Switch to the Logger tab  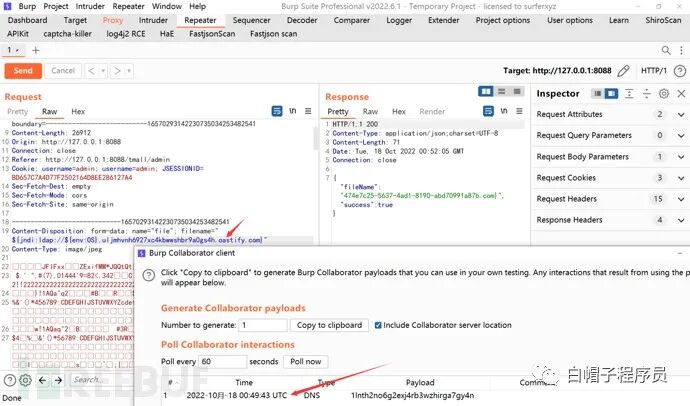coord(399,20)
